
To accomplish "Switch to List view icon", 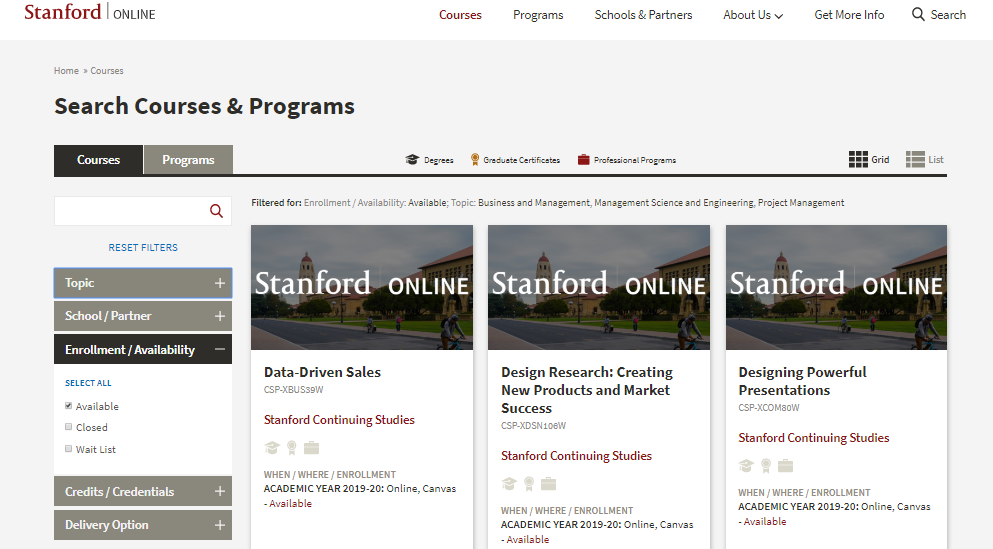I will 915,160.
